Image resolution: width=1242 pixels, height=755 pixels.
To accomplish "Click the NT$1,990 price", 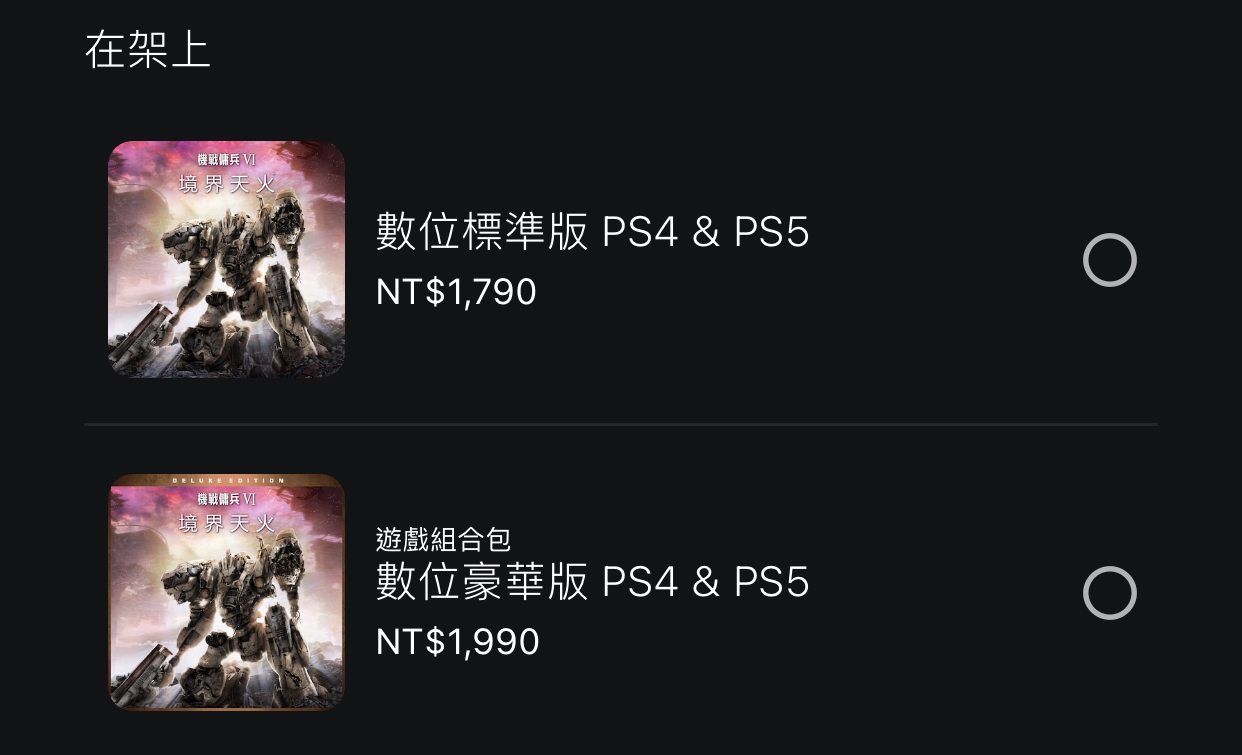I will tap(458, 642).
